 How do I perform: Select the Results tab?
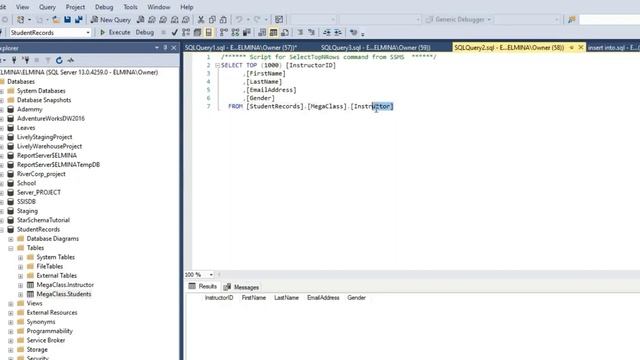203,287
